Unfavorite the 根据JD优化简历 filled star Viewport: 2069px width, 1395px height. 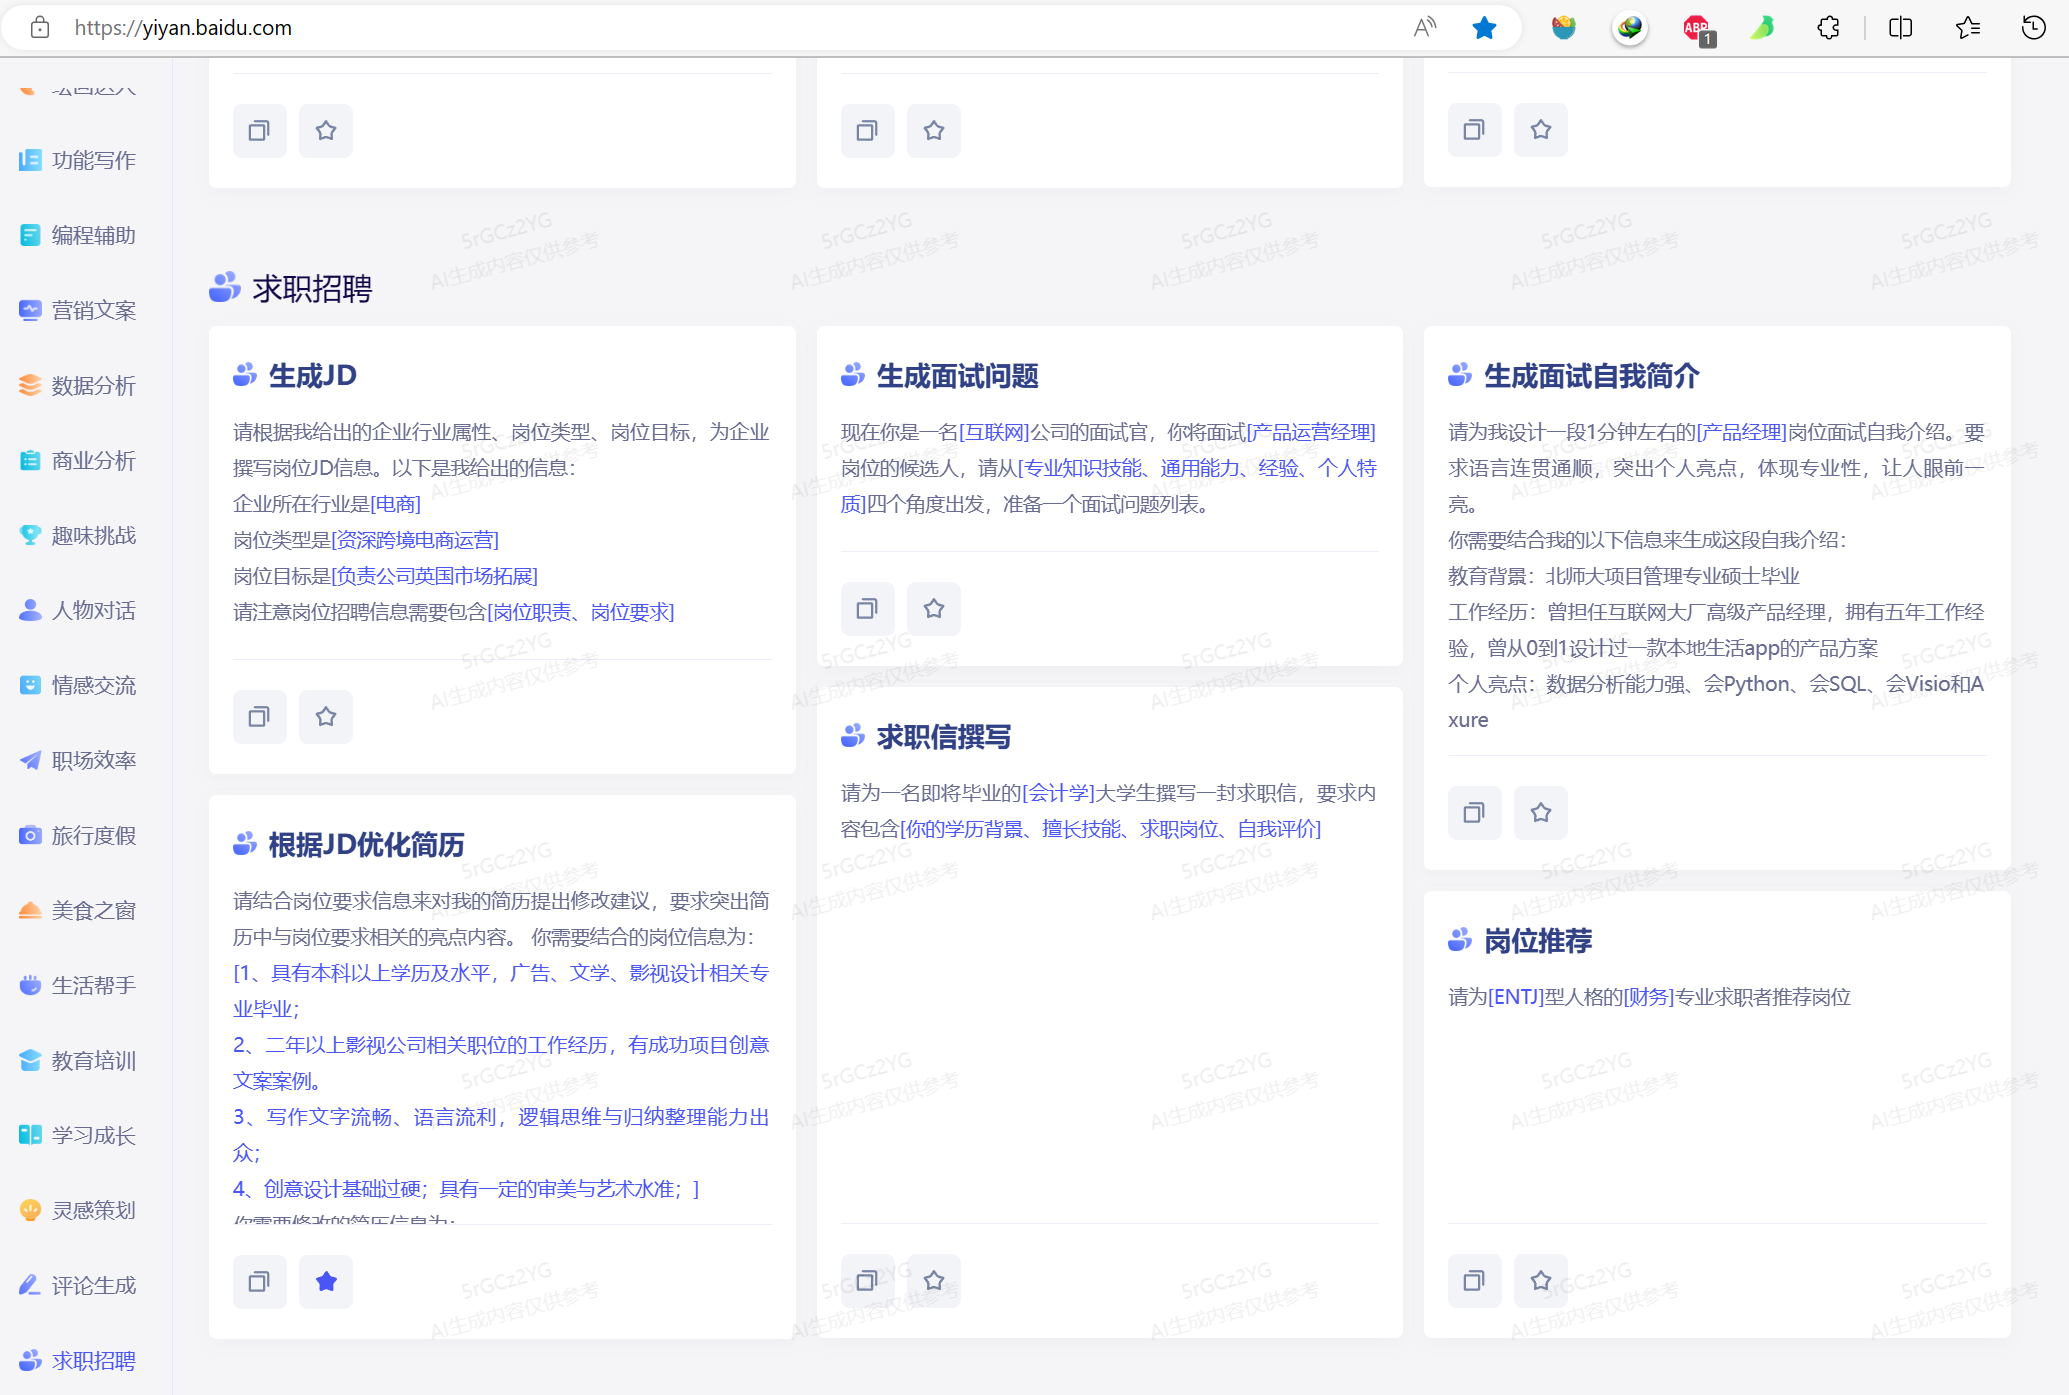click(x=326, y=1281)
